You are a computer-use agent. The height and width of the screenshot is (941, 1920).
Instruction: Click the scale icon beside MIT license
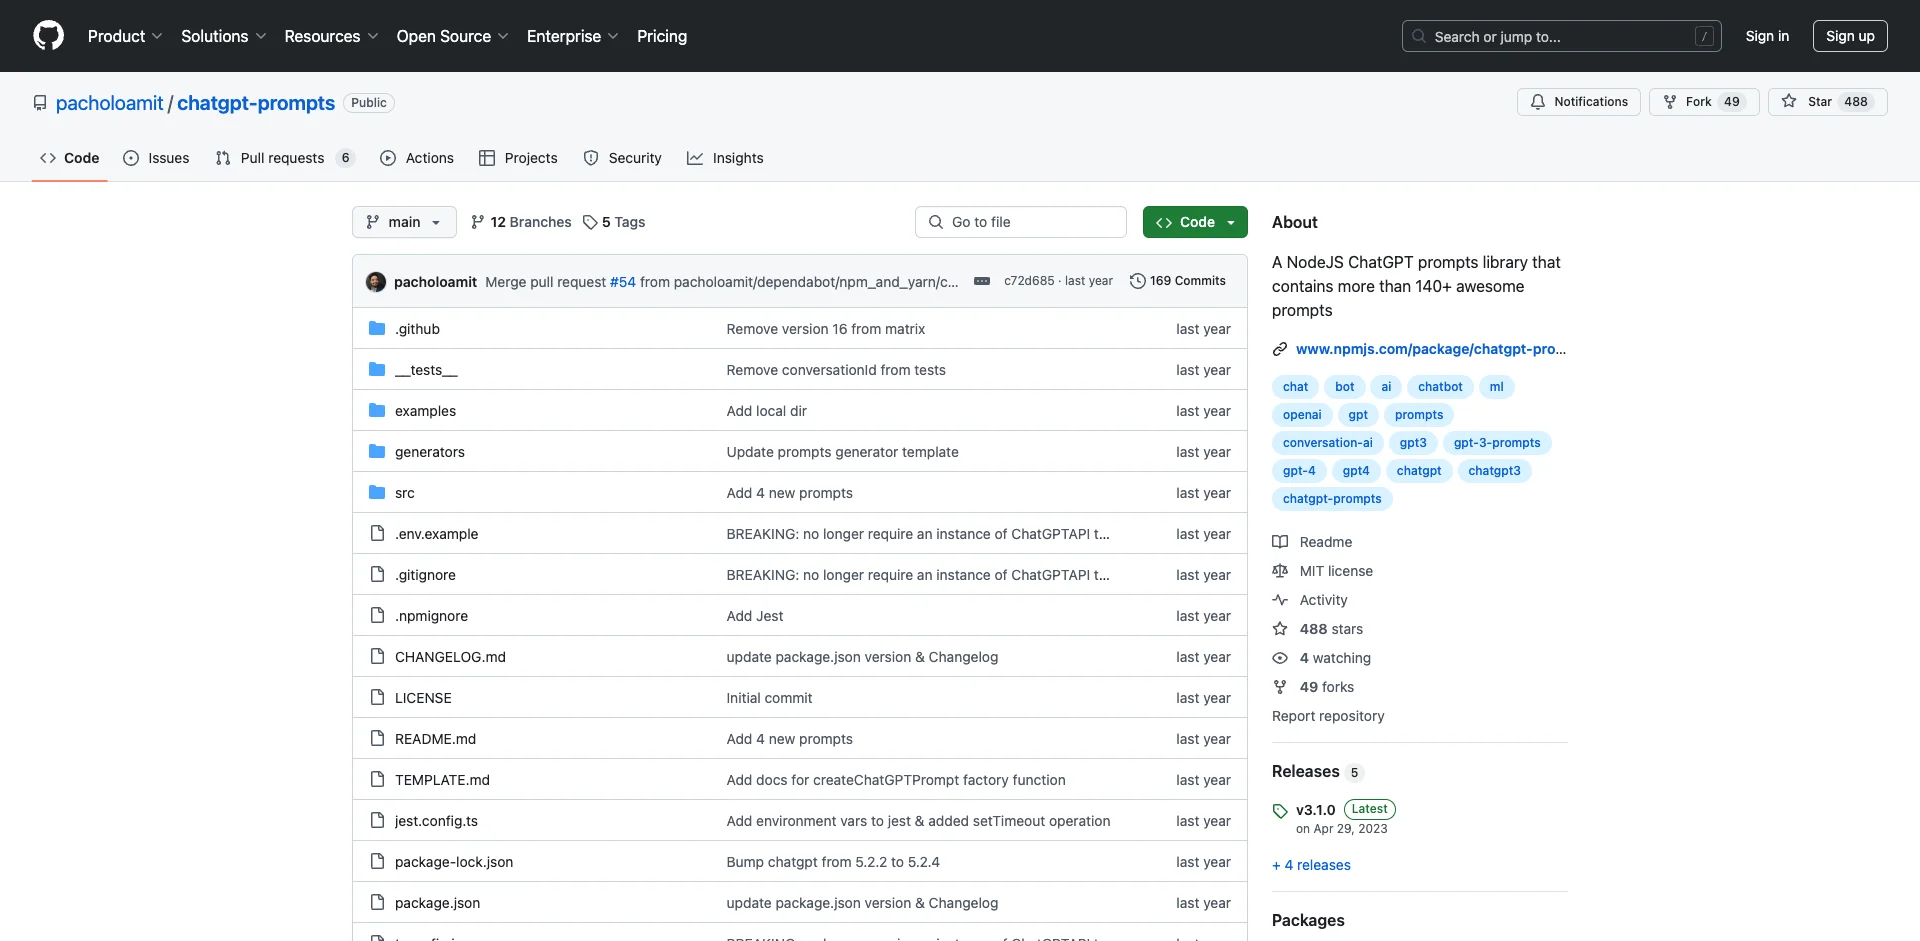click(x=1280, y=571)
